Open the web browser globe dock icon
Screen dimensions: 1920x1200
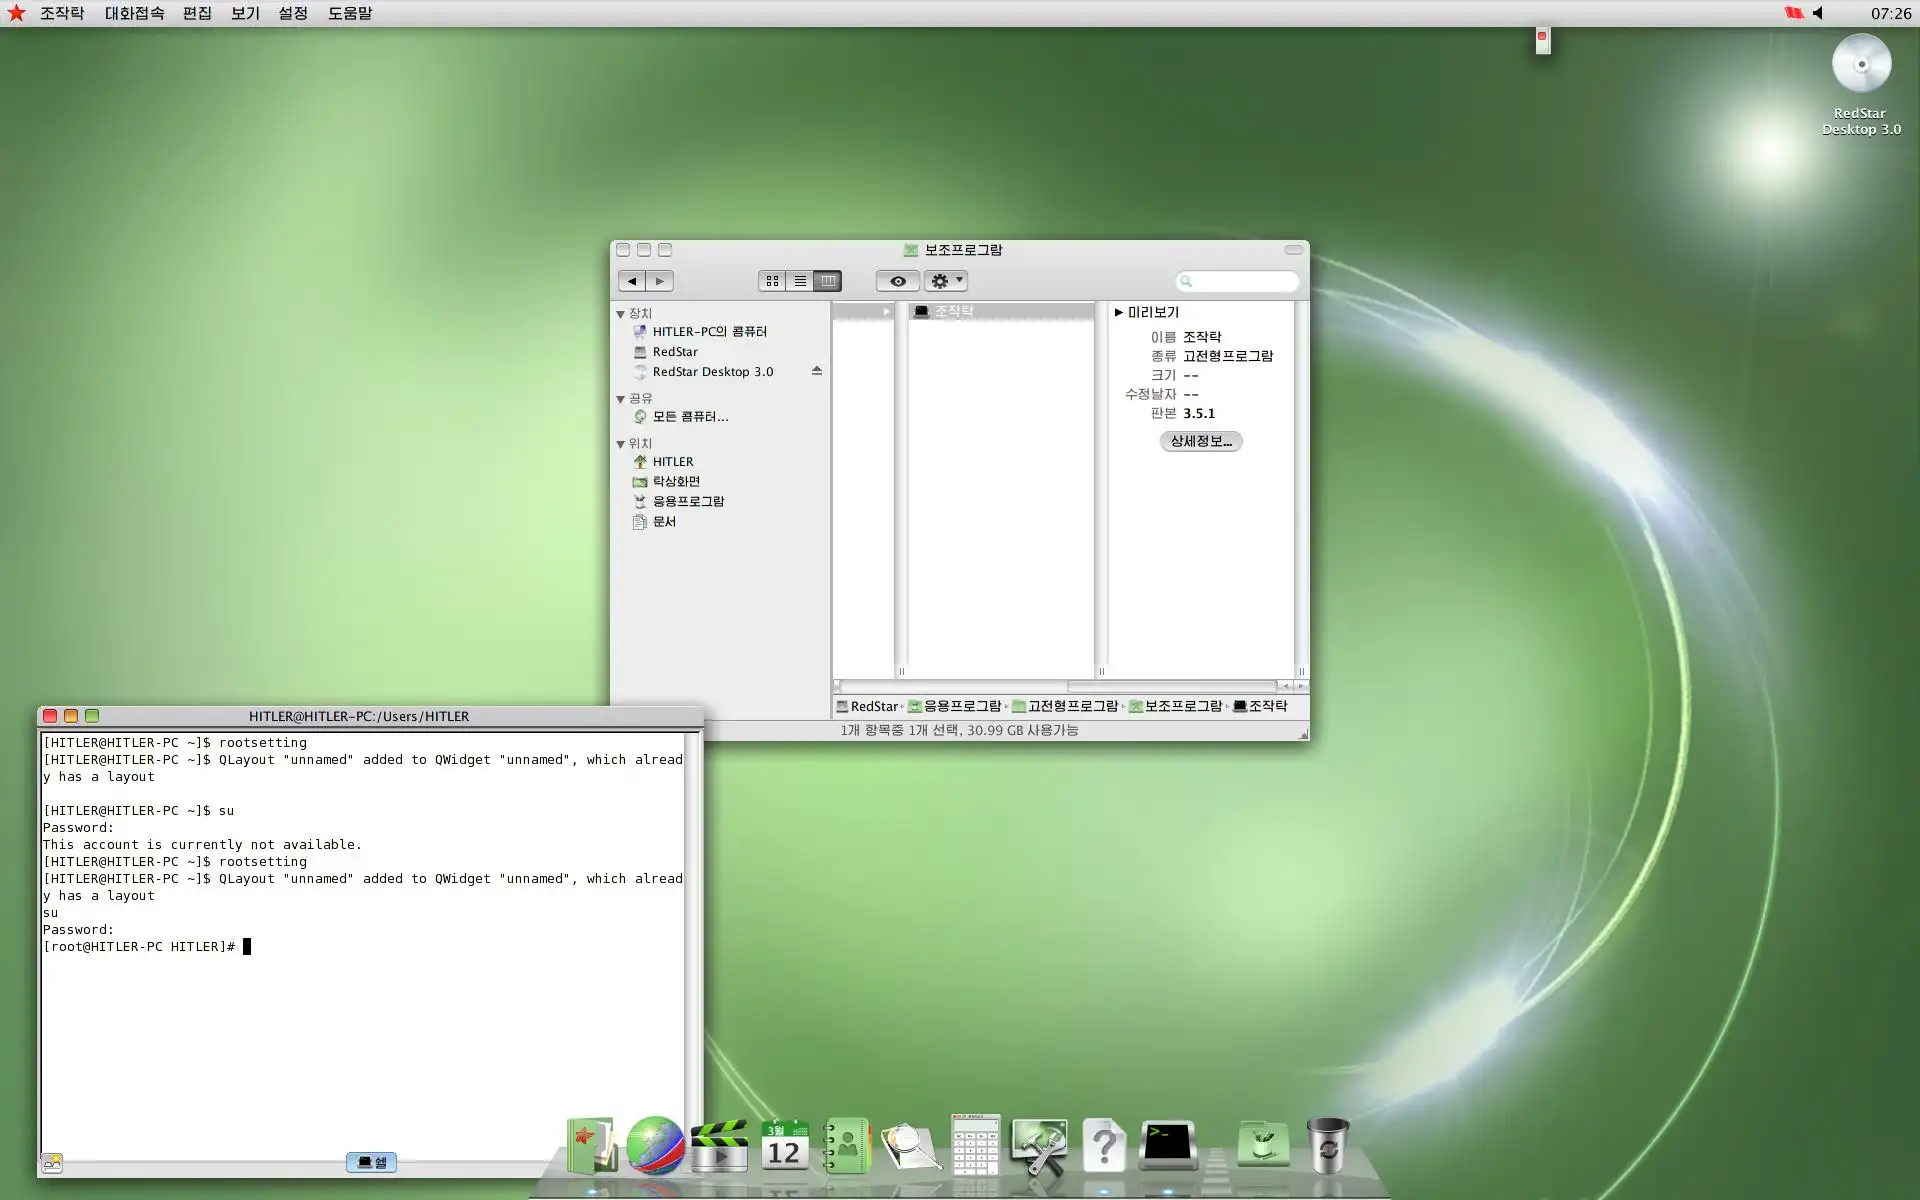[655, 1145]
